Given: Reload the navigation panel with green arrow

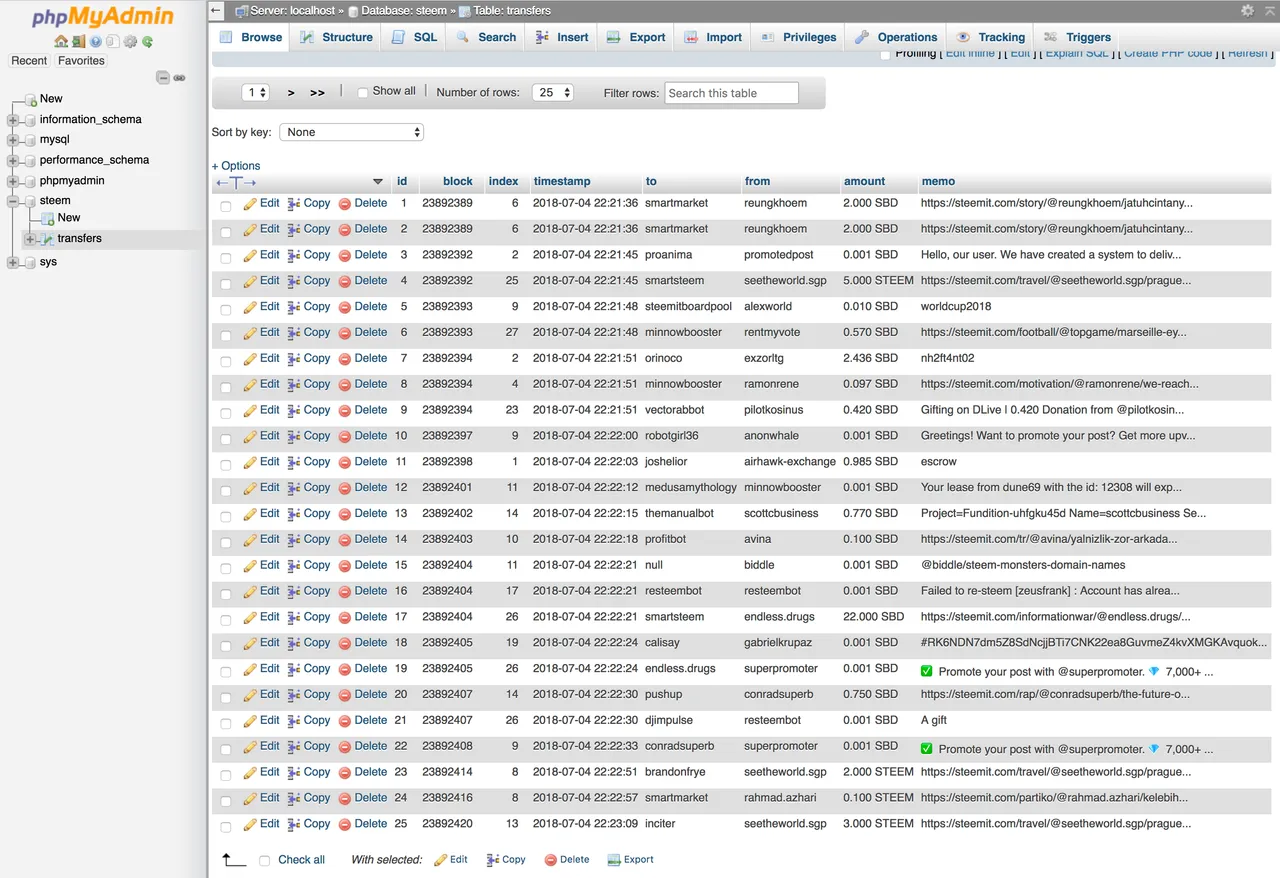Looking at the screenshot, I should [147, 42].
